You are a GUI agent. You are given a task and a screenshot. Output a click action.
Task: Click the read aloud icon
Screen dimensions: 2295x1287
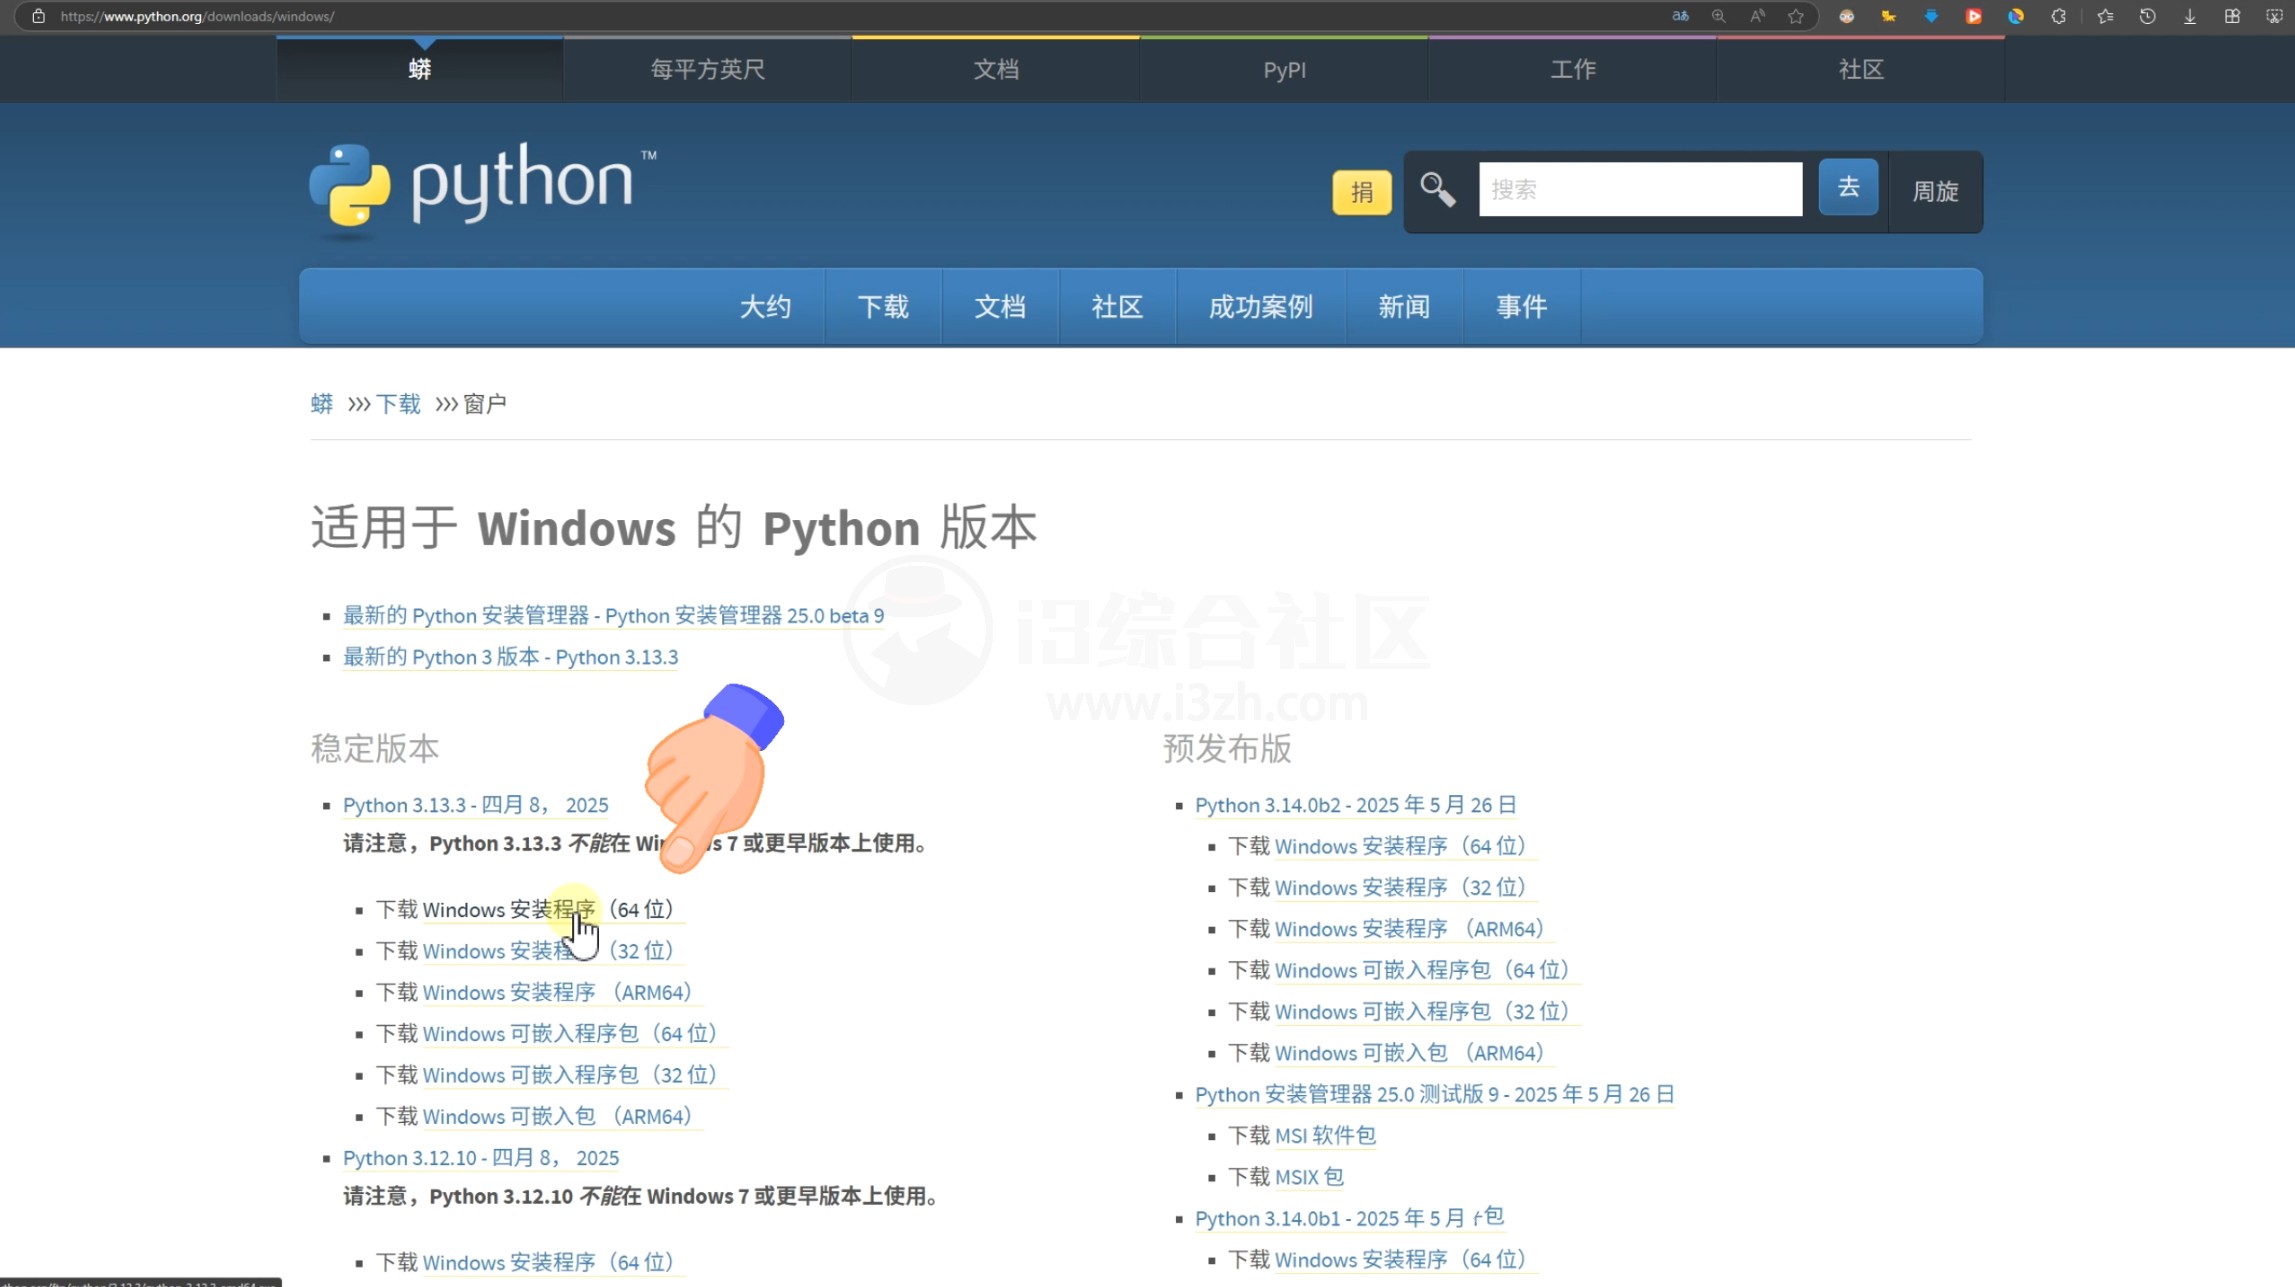tap(1757, 16)
